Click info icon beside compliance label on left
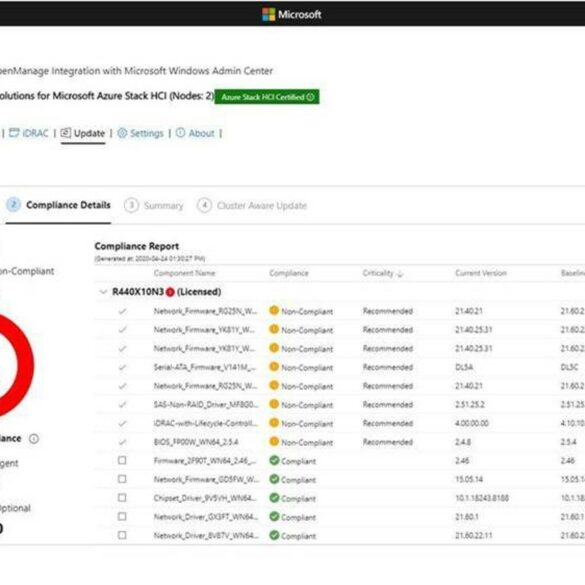The width and height of the screenshot is (585, 585). (34, 438)
